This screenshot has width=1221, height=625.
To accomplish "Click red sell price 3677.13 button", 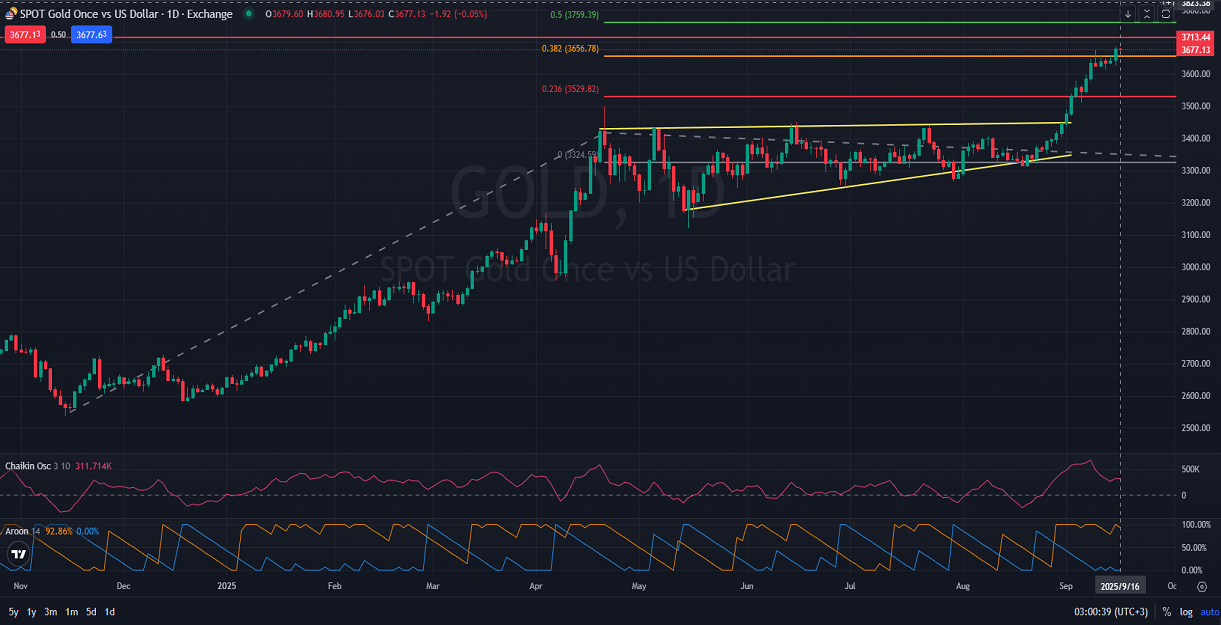I will 24,34.
